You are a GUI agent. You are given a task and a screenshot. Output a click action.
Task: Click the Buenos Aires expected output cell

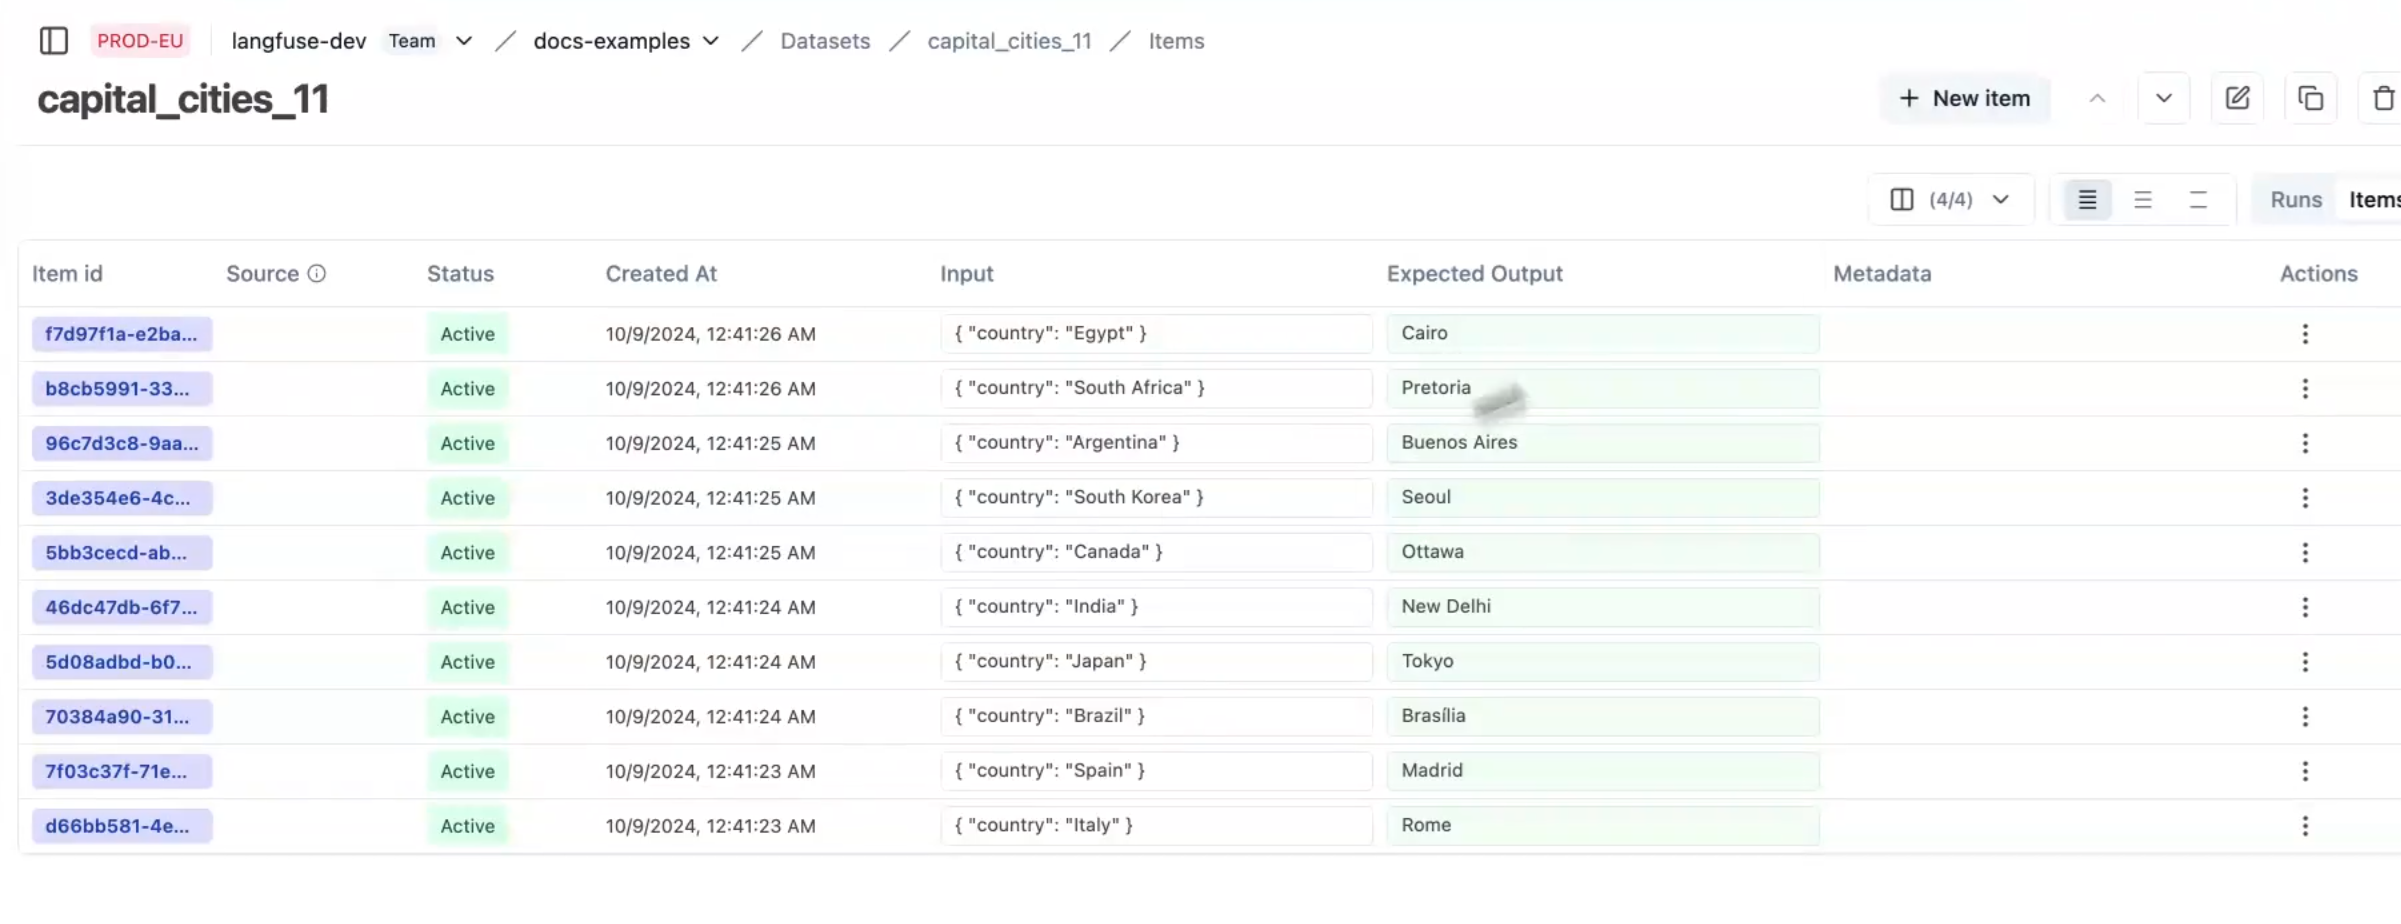1603,443
